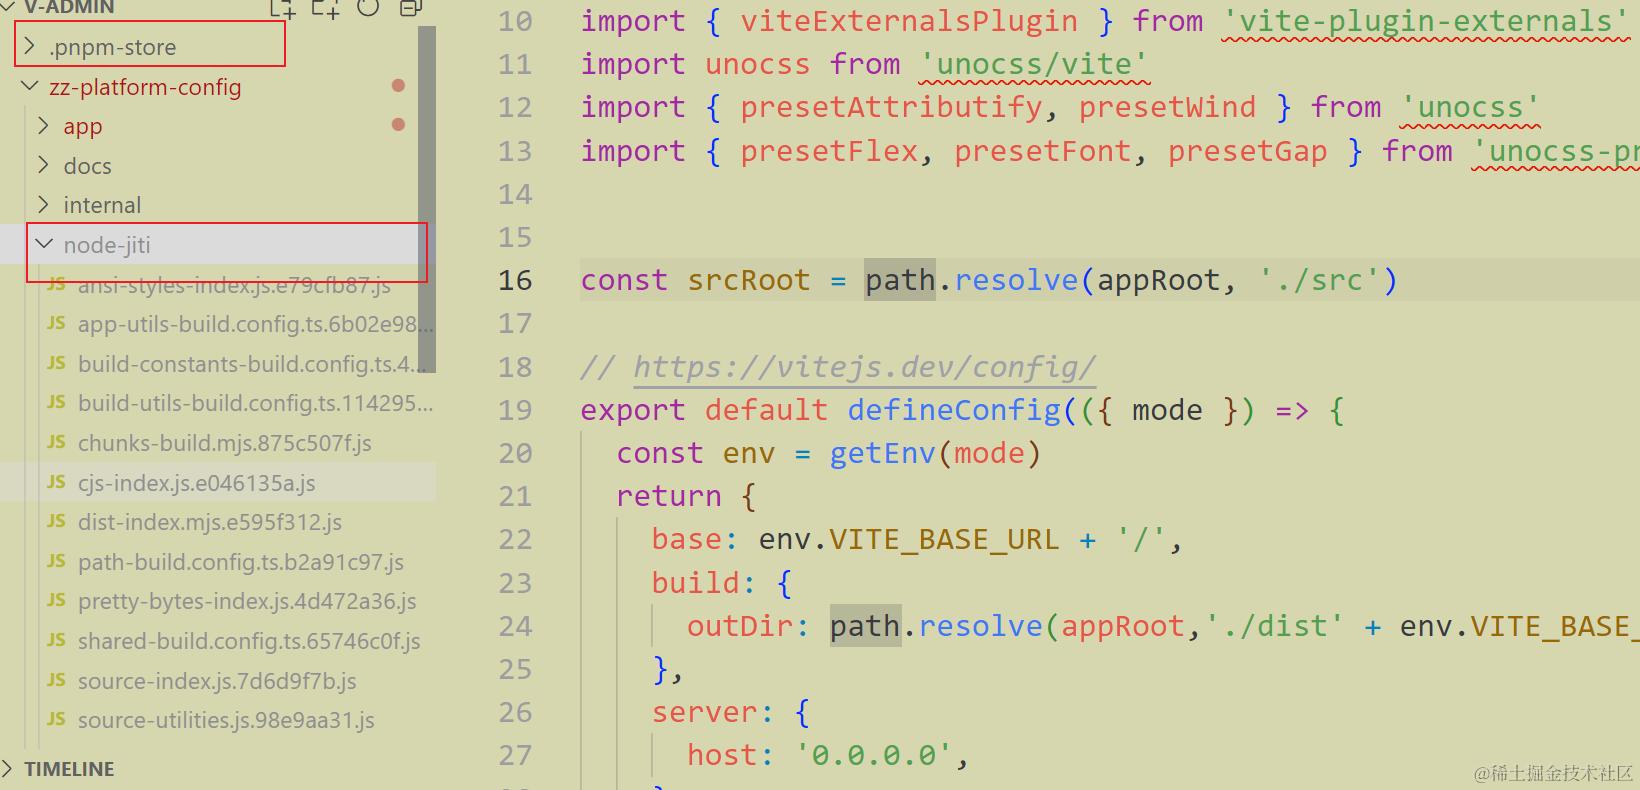Click the JS icon beside ansi-styles-index.js.e79cfb87.js
Image resolution: width=1640 pixels, height=790 pixels.
click(57, 285)
